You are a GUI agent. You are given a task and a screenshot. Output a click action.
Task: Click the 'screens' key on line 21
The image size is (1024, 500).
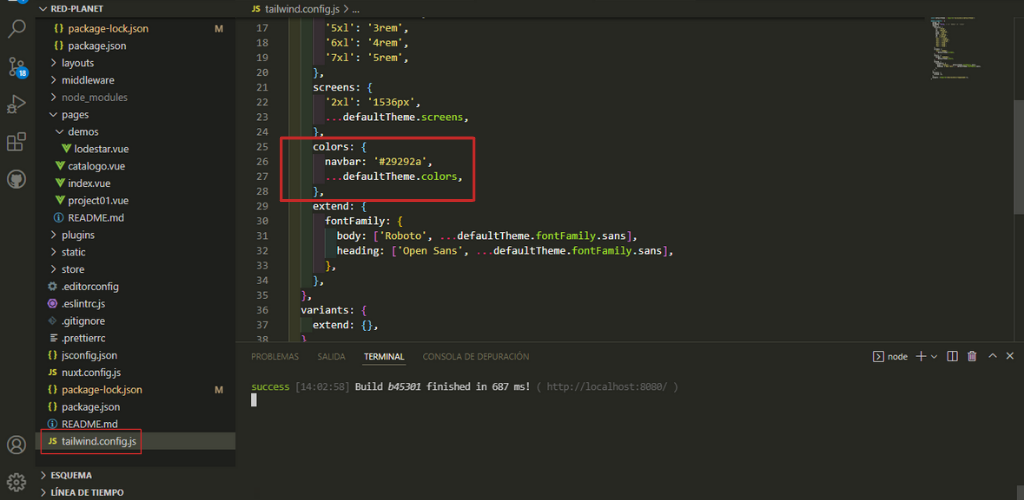tap(333, 87)
